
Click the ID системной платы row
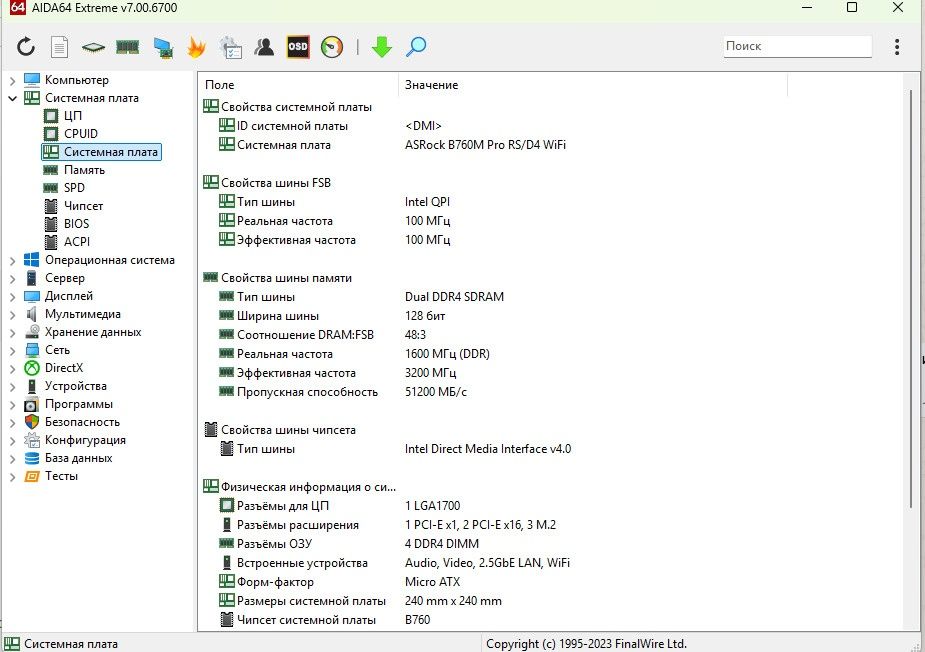pyautogui.click(x=494, y=126)
